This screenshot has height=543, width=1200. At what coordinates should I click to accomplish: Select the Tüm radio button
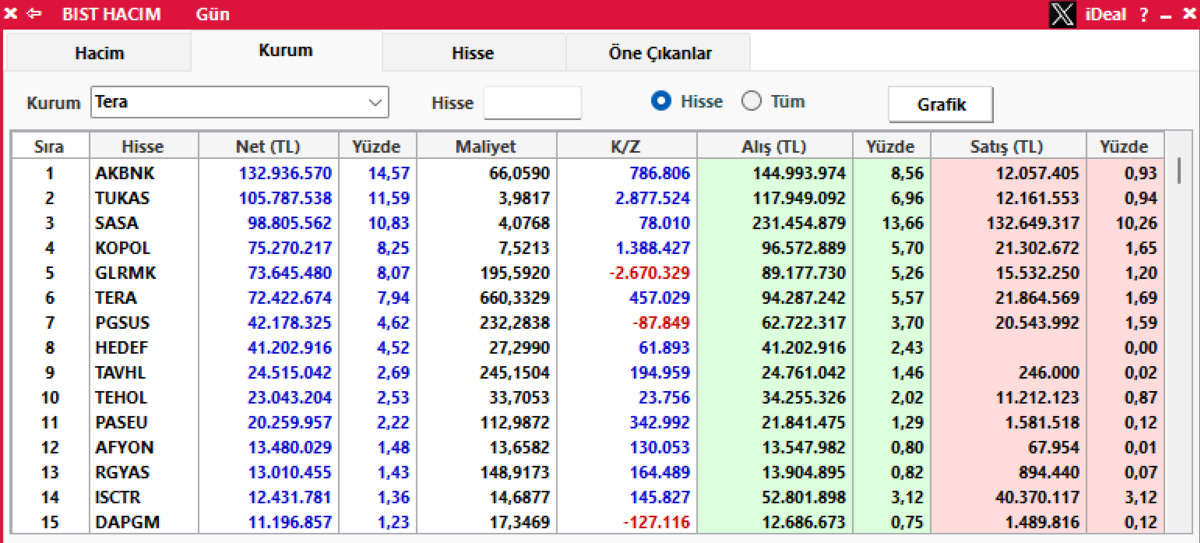[x=751, y=101]
